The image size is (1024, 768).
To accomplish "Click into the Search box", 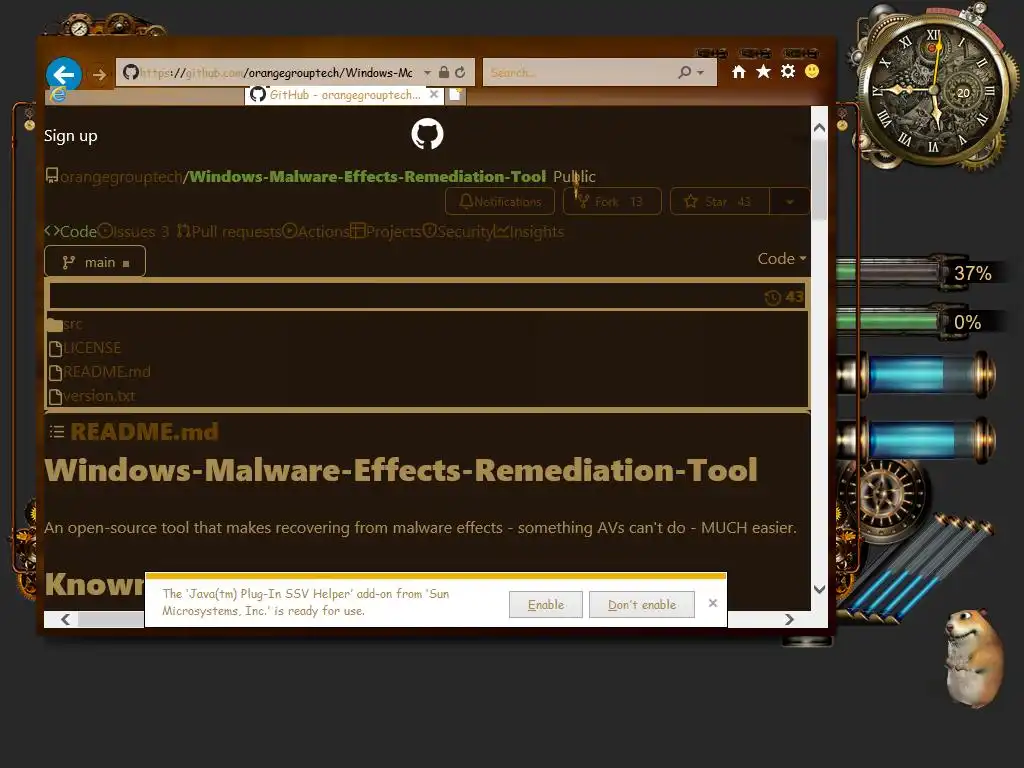I will (580, 72).
